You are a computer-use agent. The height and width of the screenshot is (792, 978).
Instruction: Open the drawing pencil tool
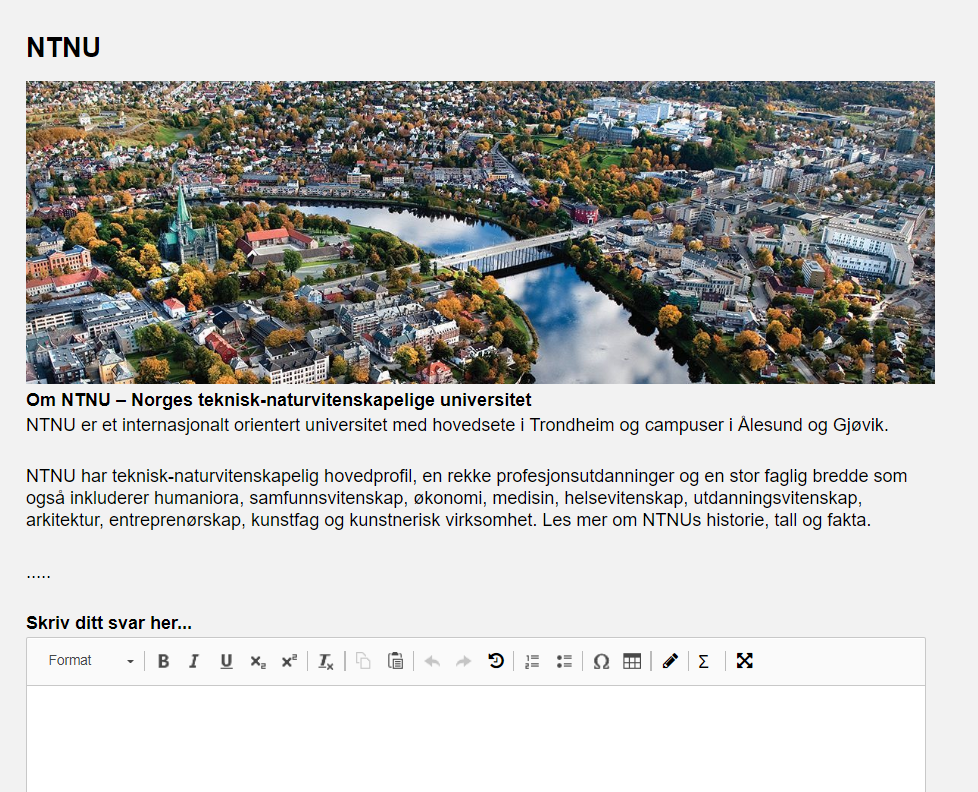click(x=670, y=661)
